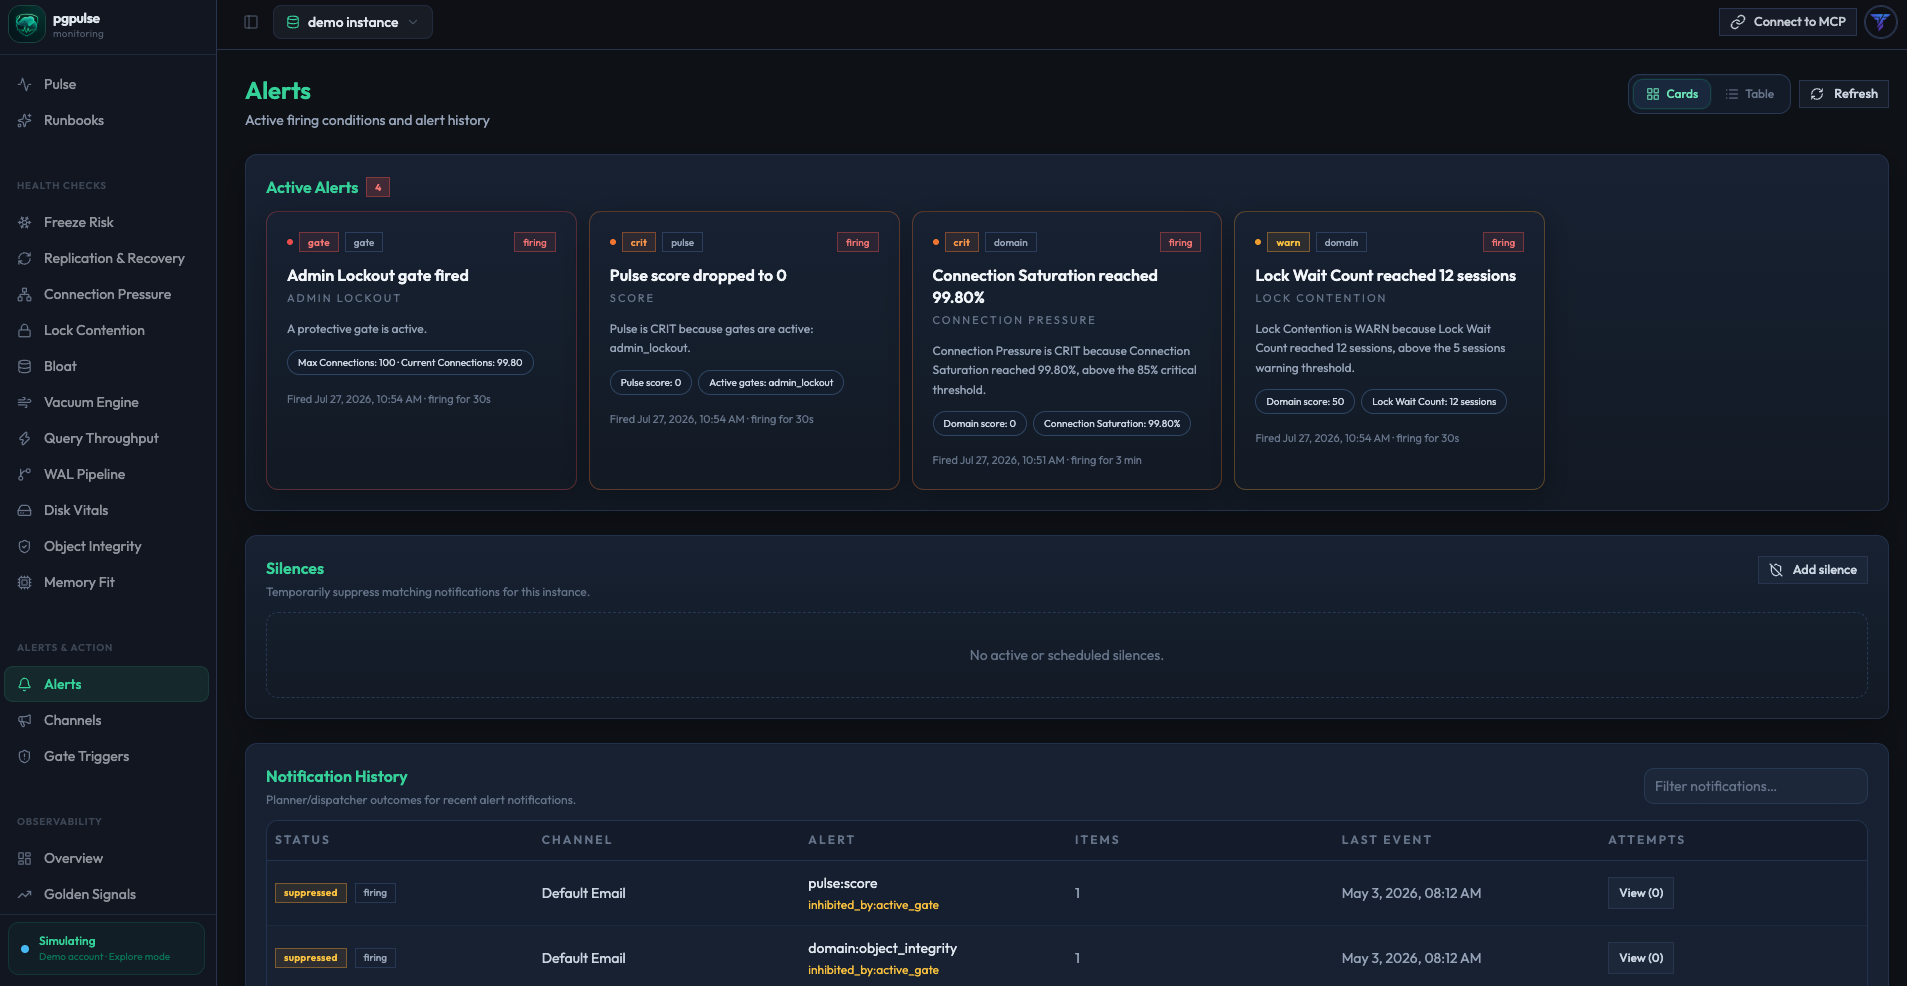Click the Filter notifications input field
Screen dimensions: 1907x986
1756,786
